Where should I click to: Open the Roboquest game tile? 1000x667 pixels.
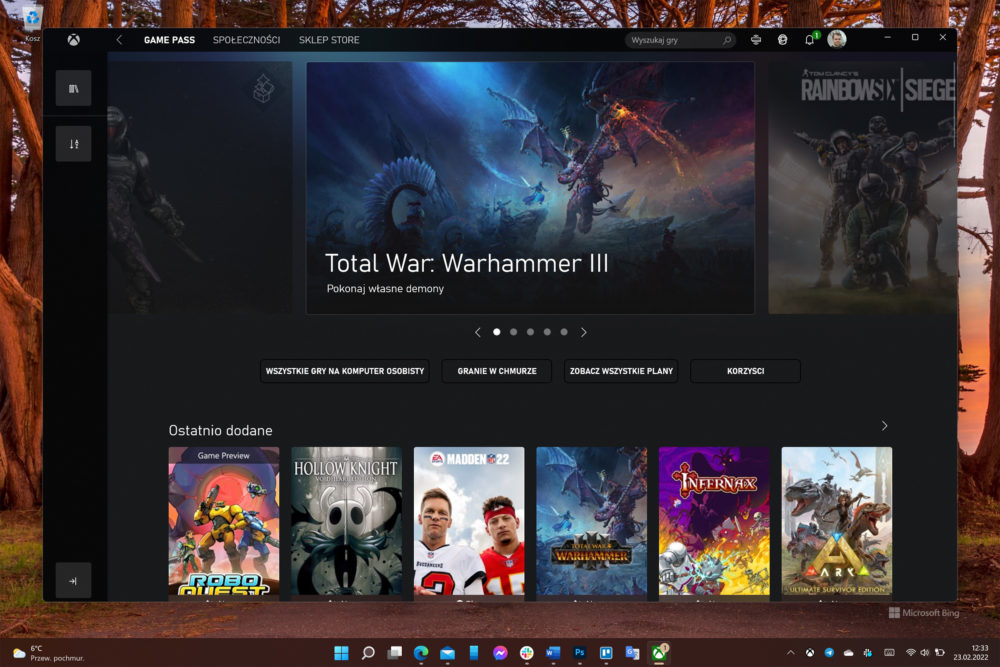224,522
